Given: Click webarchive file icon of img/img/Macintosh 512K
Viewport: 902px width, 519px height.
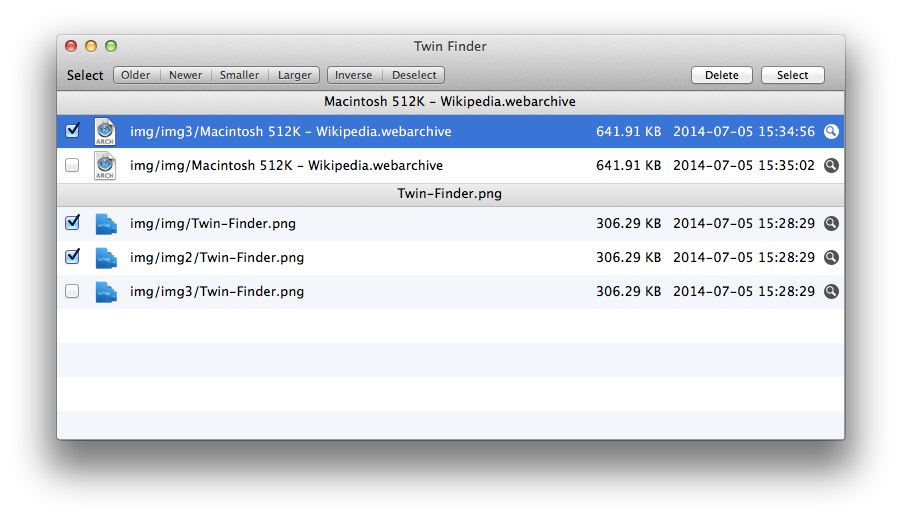Looking at the screenshot, I should coord(105,166).
